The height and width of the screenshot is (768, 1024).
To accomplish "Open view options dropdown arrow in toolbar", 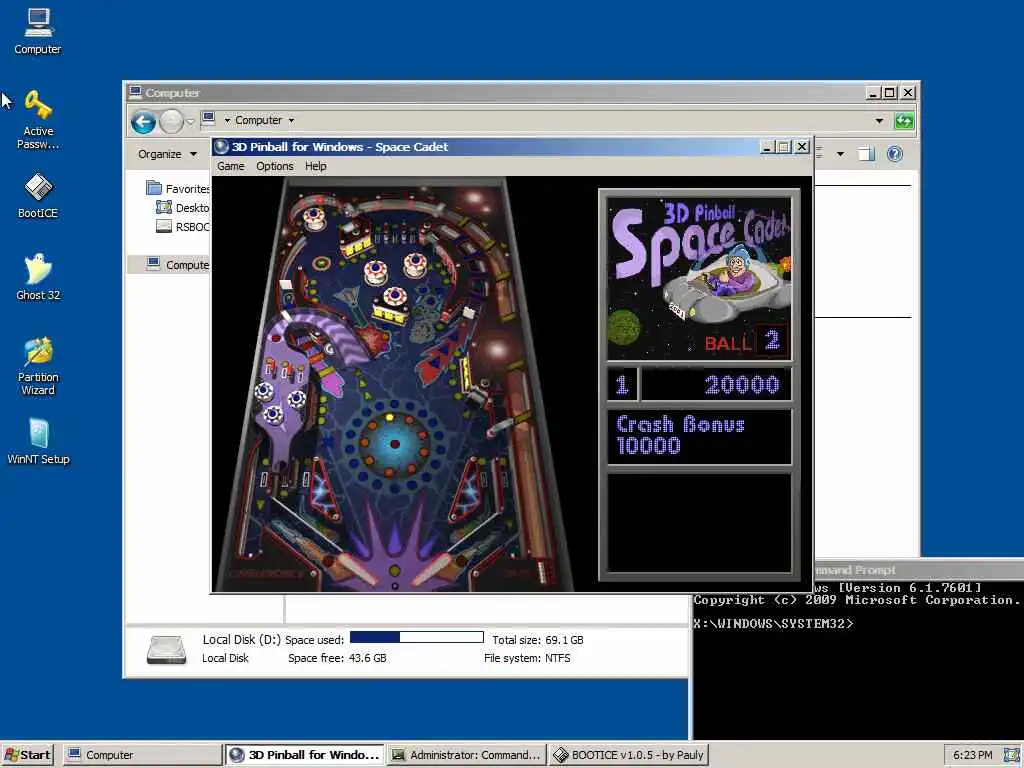I will click(x=840, y=154).
